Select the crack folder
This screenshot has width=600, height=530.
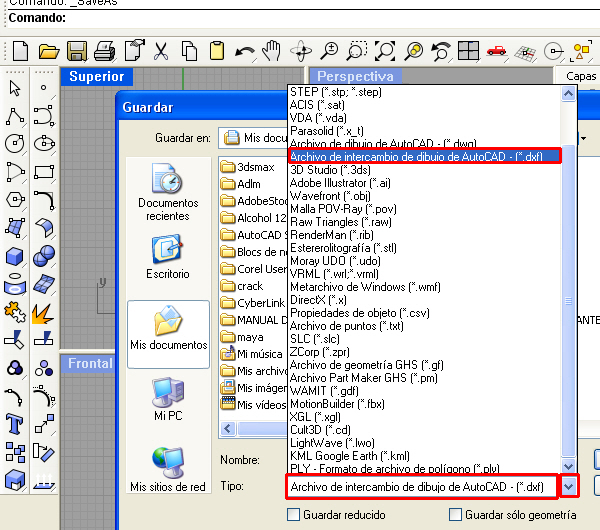click(x=242, y=286)
